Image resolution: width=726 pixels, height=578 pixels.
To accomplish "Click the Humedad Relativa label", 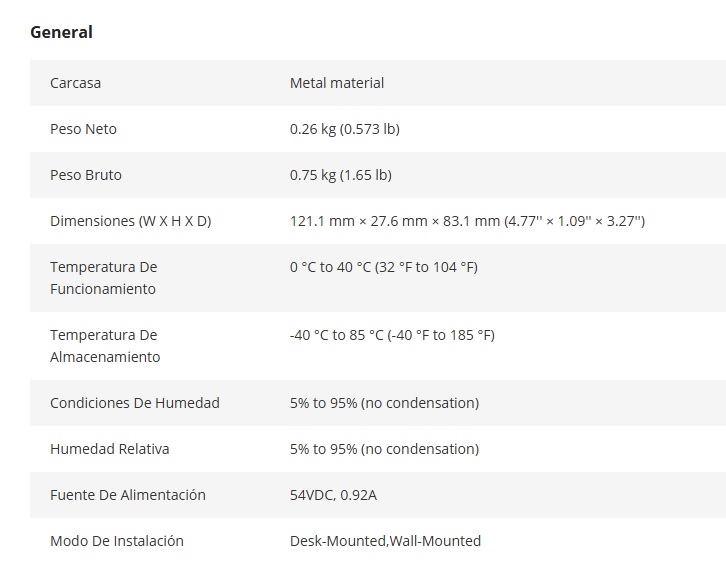I will [110, 449].
